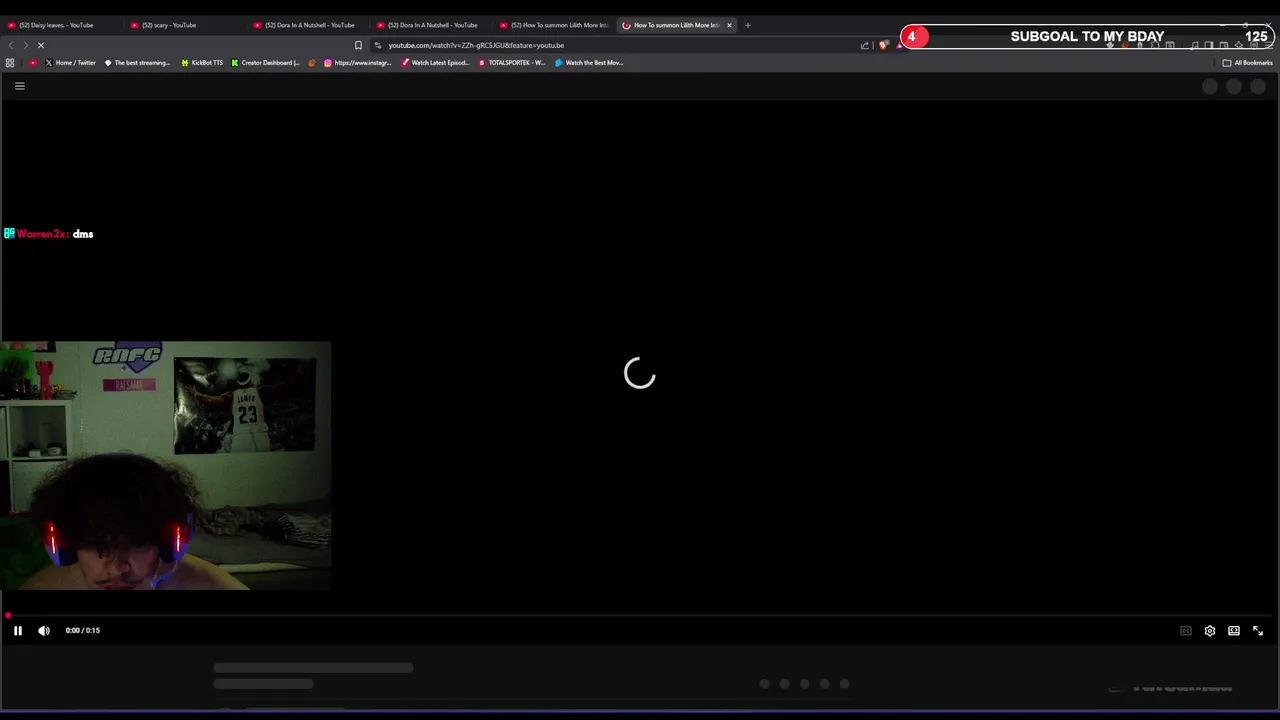Open the KickBot TTS bookmark
This screenshot has width=1280, height=720.
[202, 63]
